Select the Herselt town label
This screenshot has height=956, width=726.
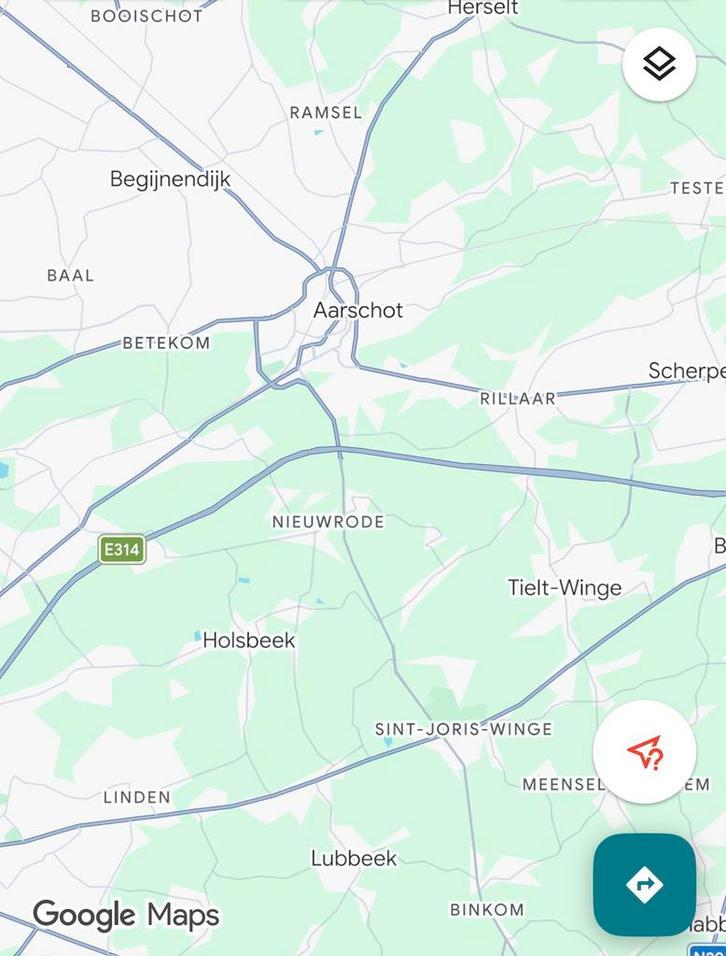click(483, 7)
